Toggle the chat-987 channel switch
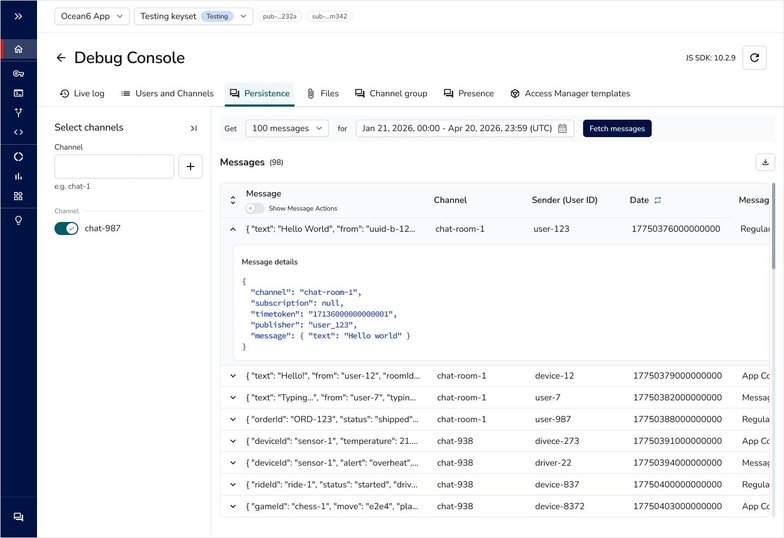The width and height of the screenshot is (784, 538). click(x=66, y=228)
